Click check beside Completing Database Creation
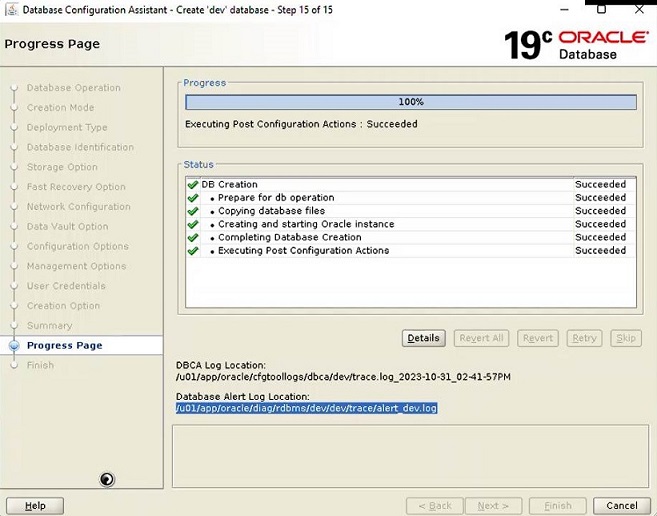The height and width of the screenshot is (516, 657). pyautogui.click(x=193, y=237)
